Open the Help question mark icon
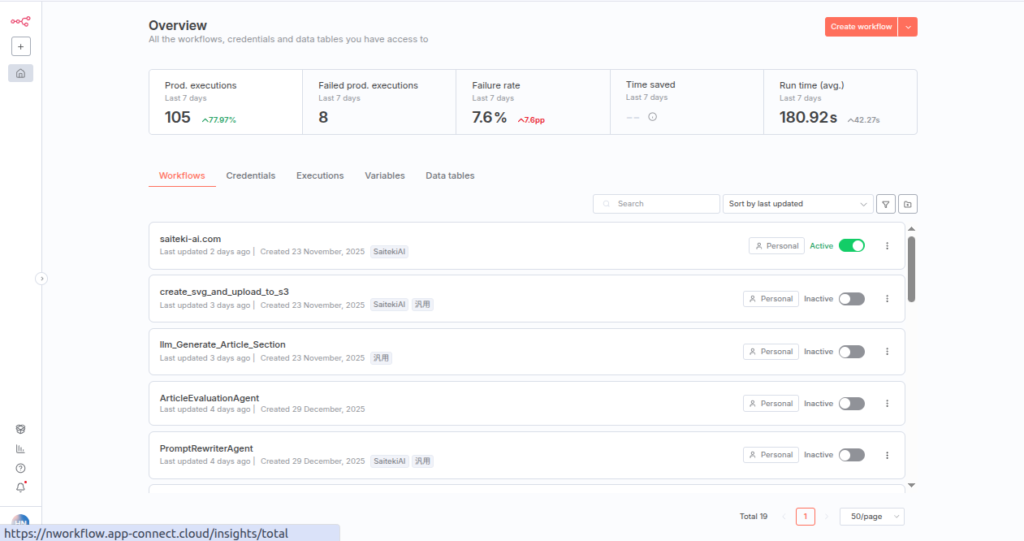Screen dimensions: 1024x541 [21, 468]
